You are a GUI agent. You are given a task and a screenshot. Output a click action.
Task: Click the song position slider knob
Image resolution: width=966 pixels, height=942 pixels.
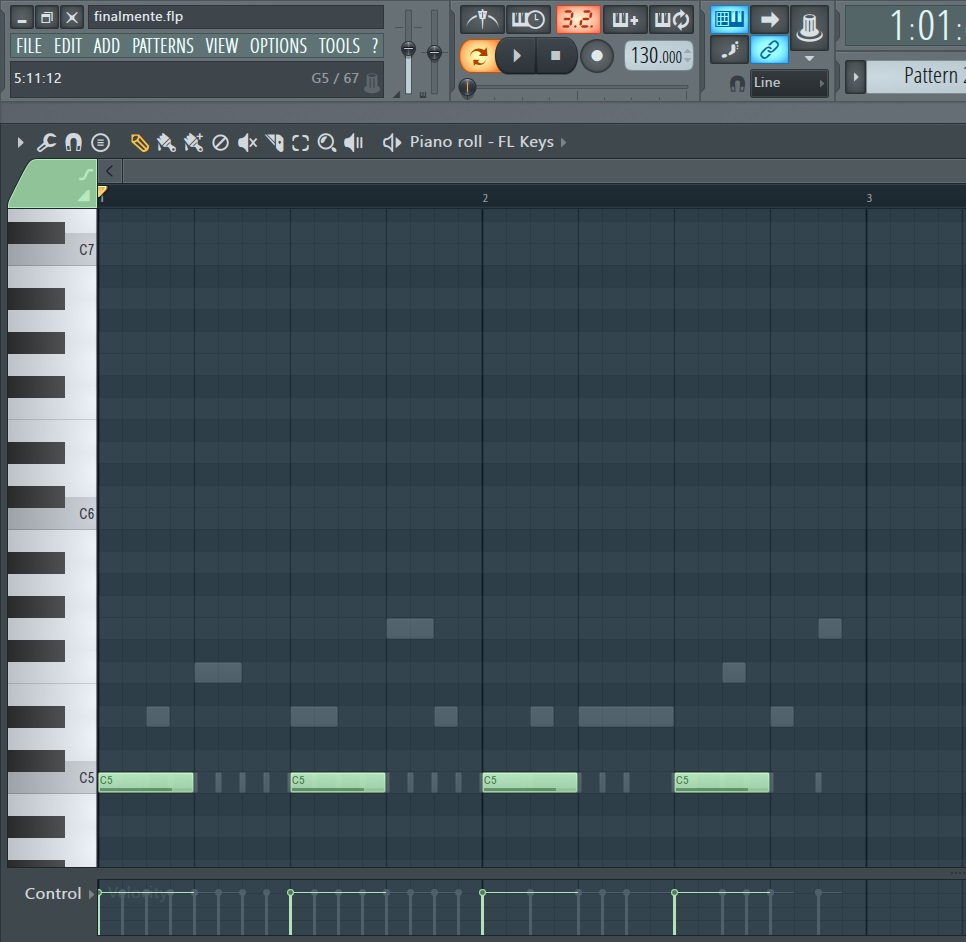point(468,87)
